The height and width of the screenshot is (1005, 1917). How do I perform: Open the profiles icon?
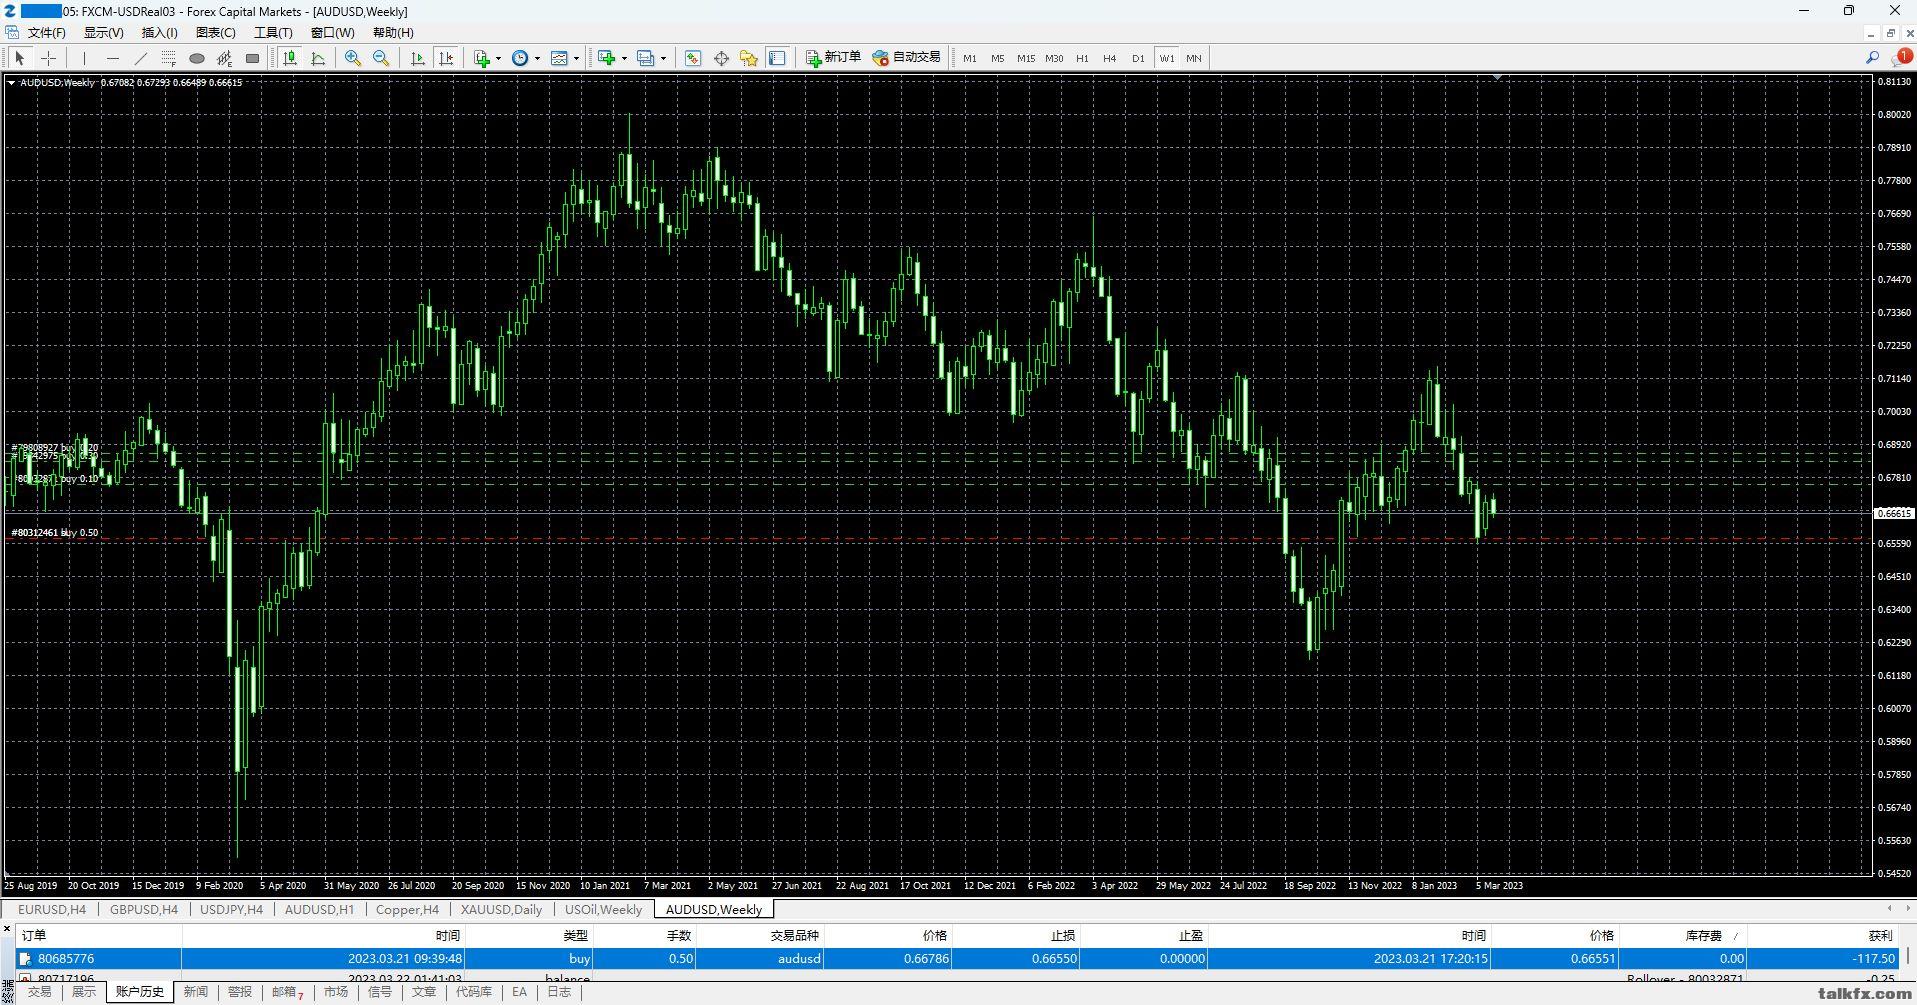[646, 58]
